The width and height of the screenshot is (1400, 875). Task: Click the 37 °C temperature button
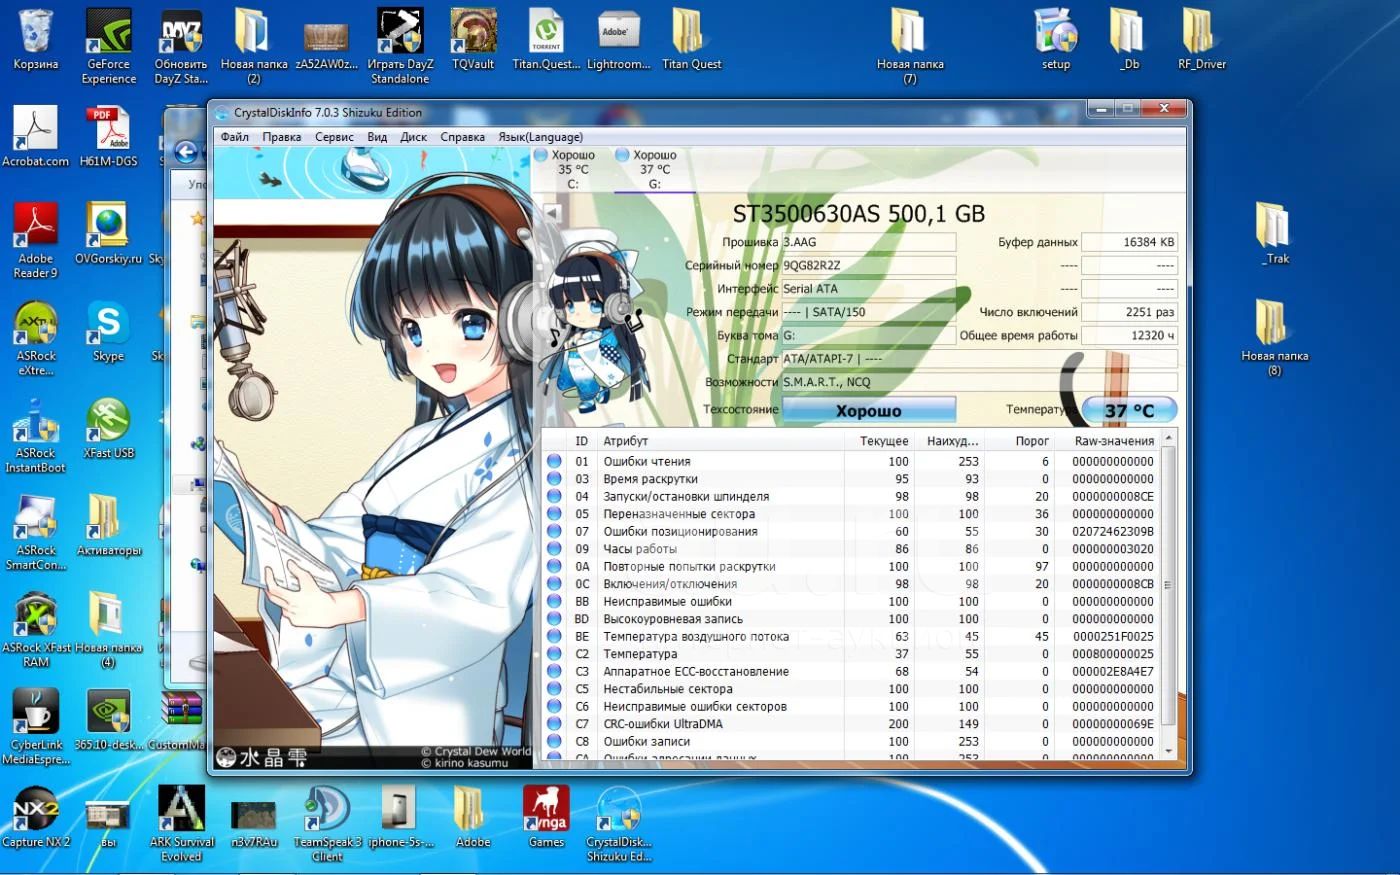[1129, 411]
